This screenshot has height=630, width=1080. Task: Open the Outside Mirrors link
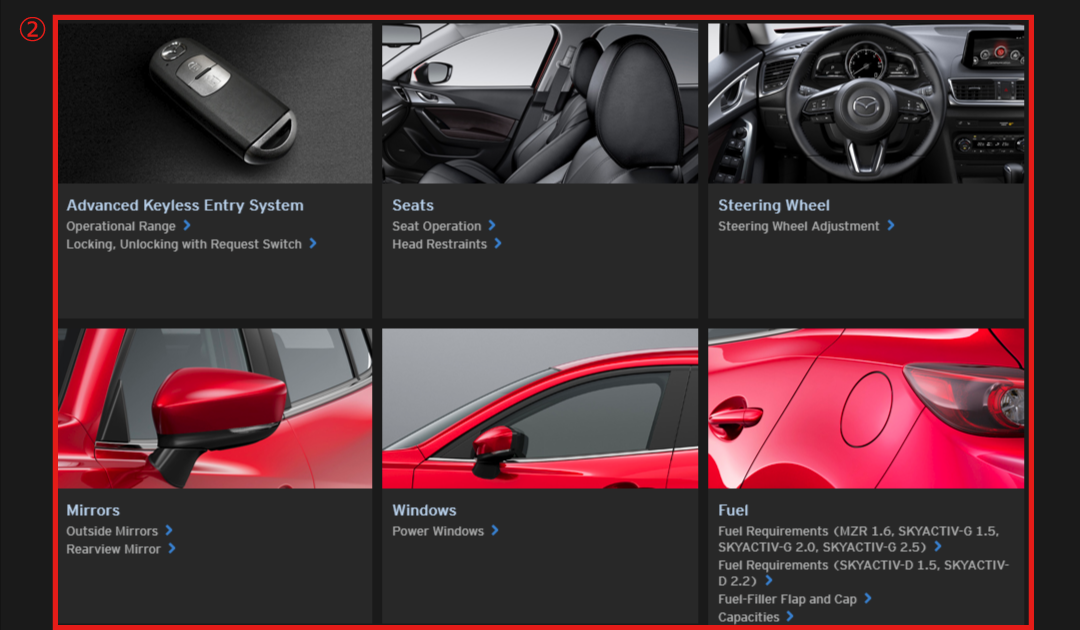click(x=112, y=531)
